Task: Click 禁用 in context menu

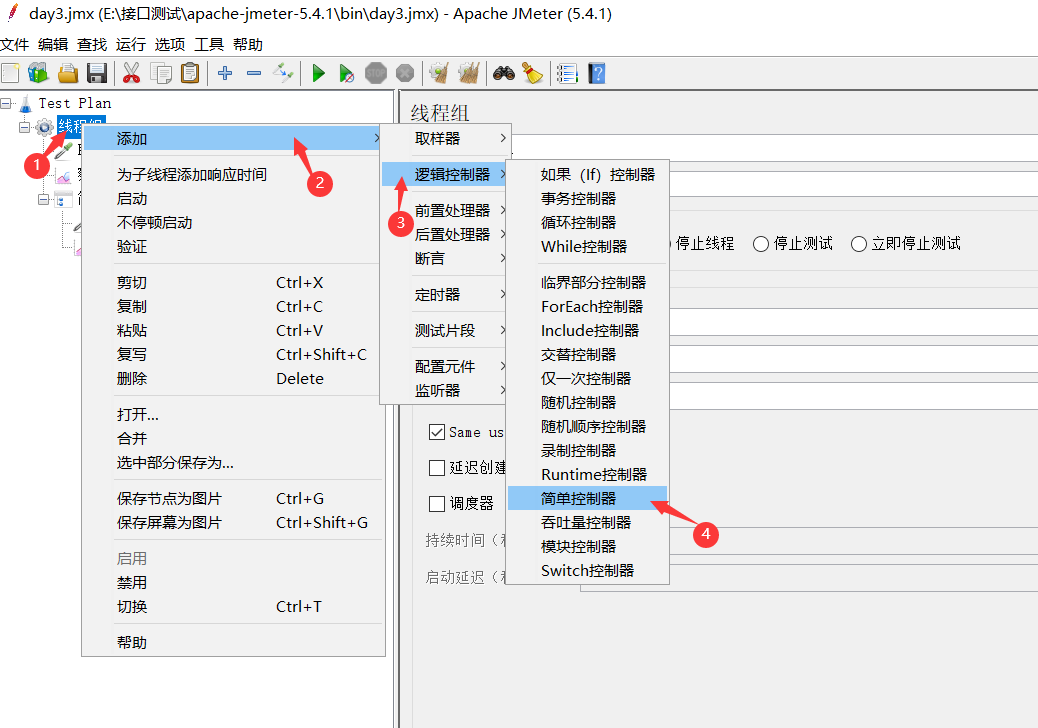Action: (x=233, y=582)
